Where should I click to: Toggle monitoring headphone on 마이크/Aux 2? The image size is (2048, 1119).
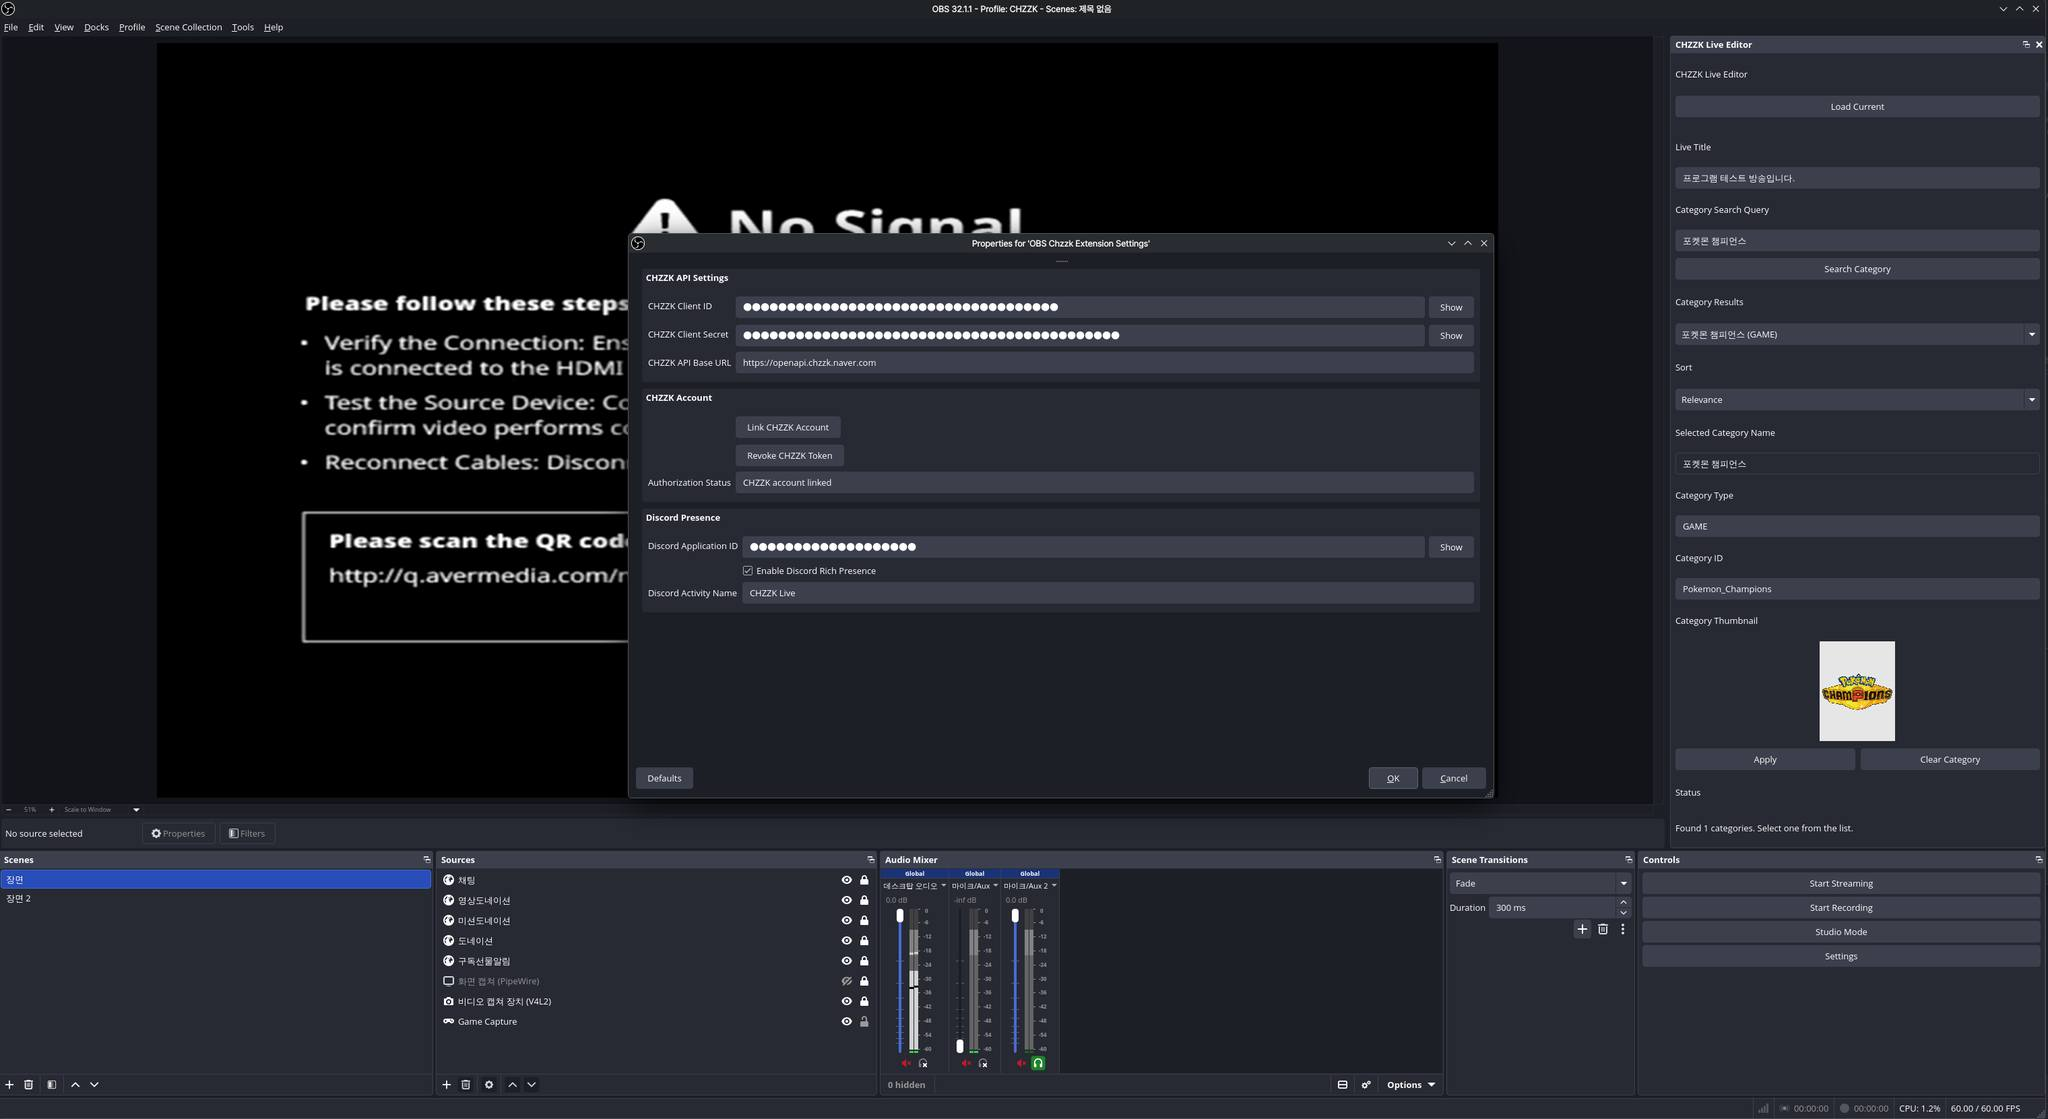(x=1038, y=1064)
